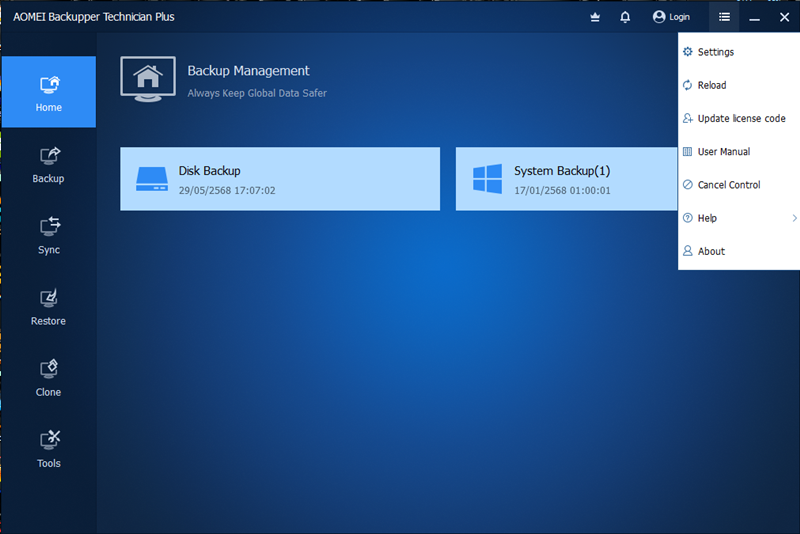The width and height of the screenshot is (800, 534).
Task: Select About from the menu
Action: (739, 251)
